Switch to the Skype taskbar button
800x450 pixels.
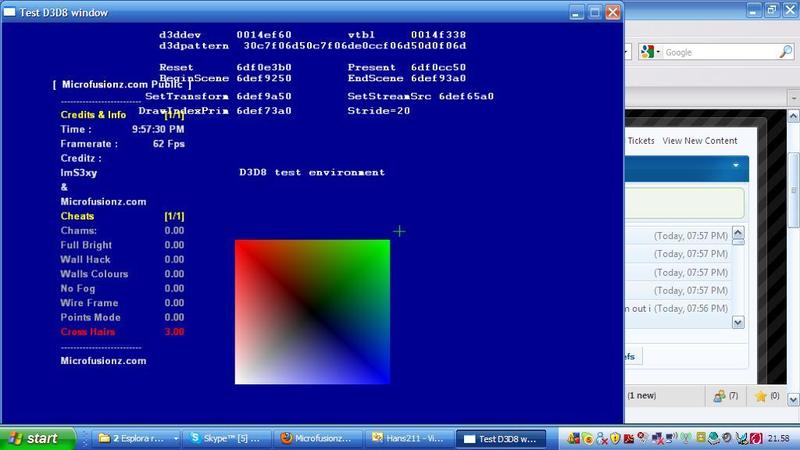pos(227,438)
